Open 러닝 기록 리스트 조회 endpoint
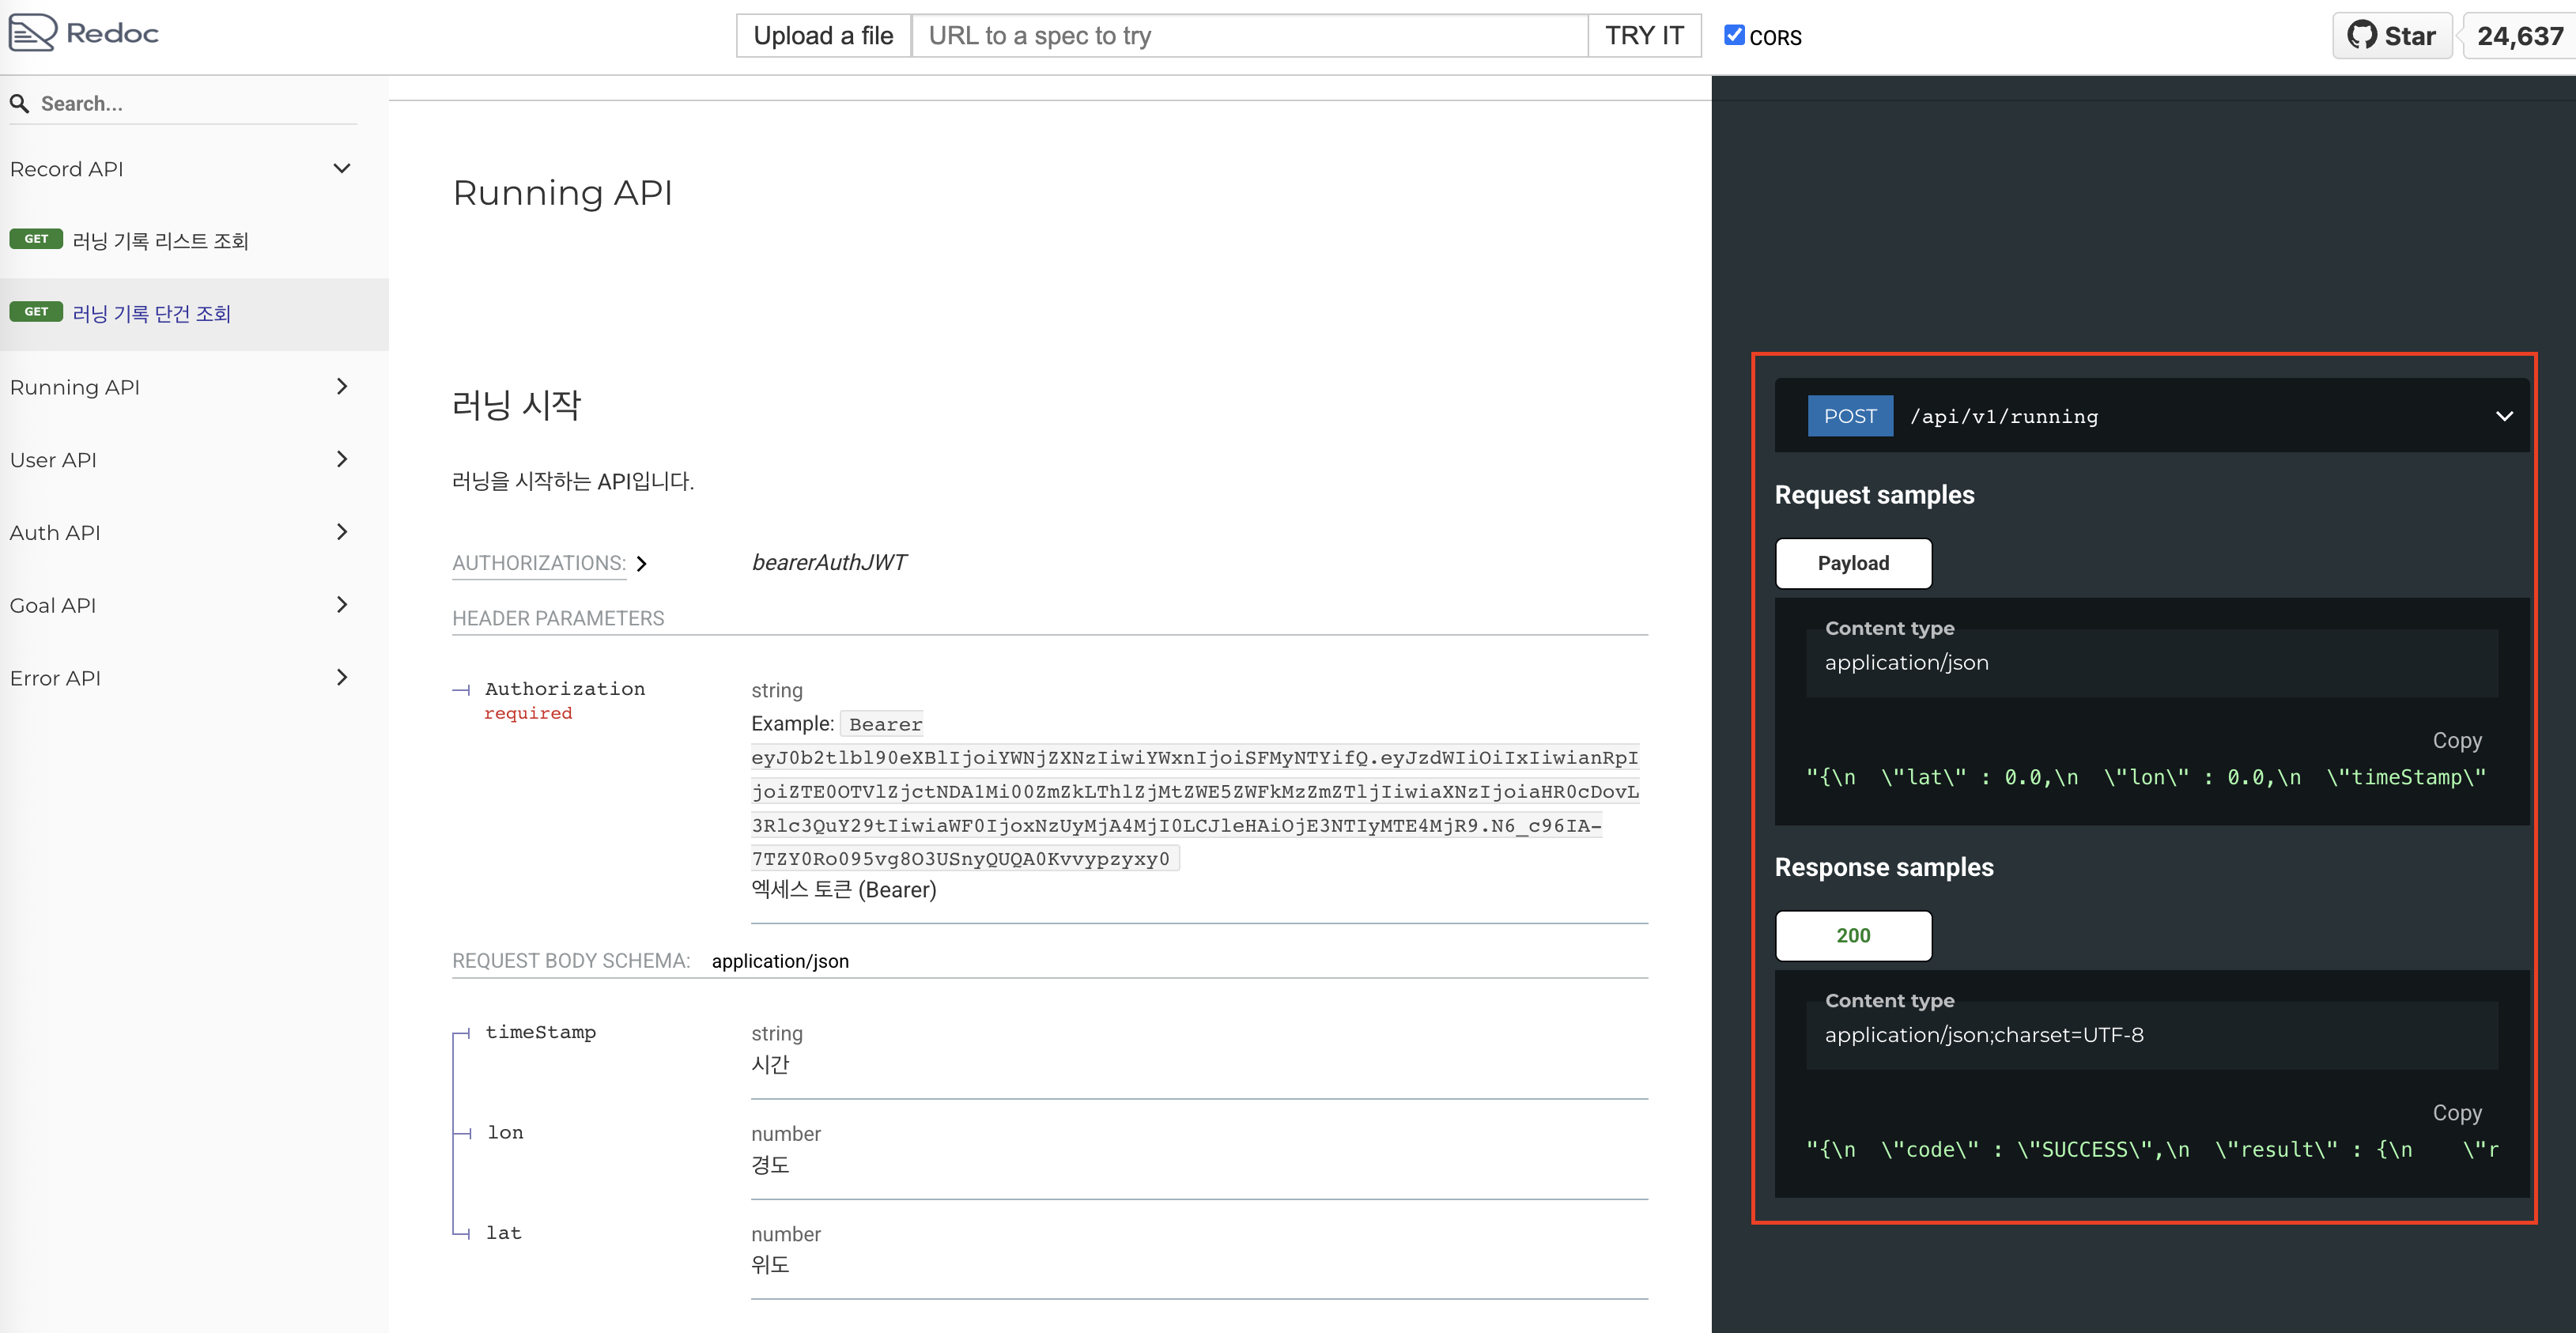Viewport: 2576px width, 1333px height. pos(194,241)
